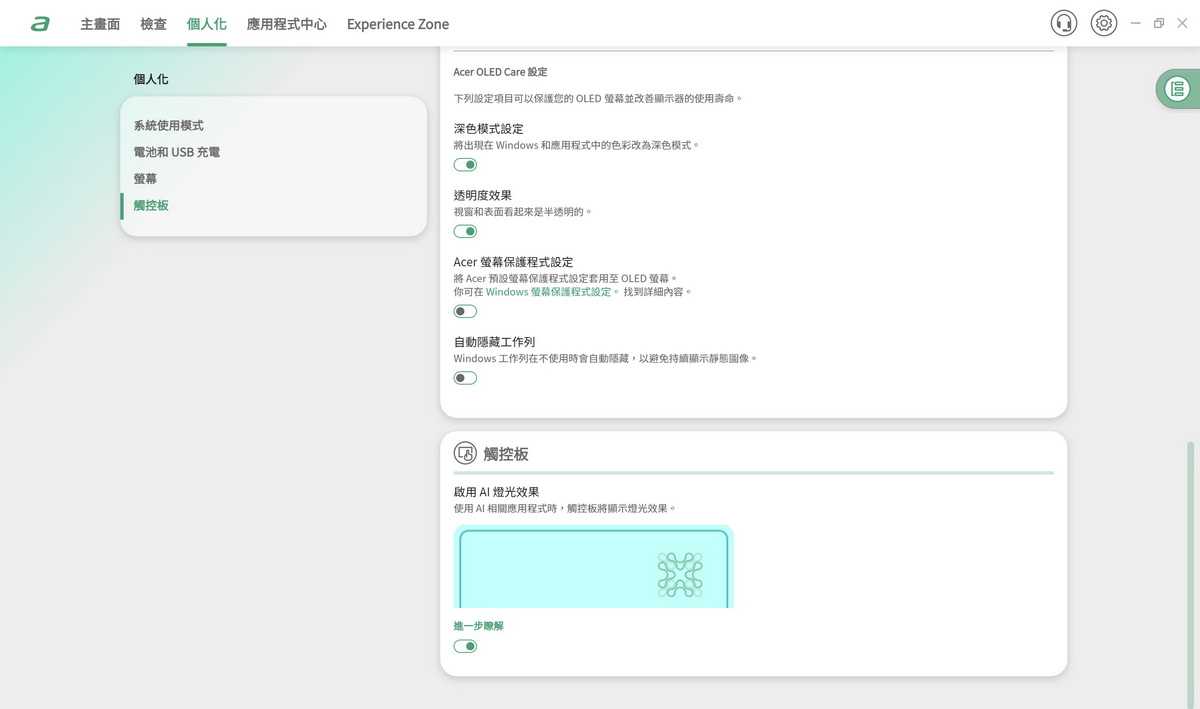Viewport: 1200px width, 709px height.
Task: Select 螢幕 in the sidebar
Action: tap(145, 179)
